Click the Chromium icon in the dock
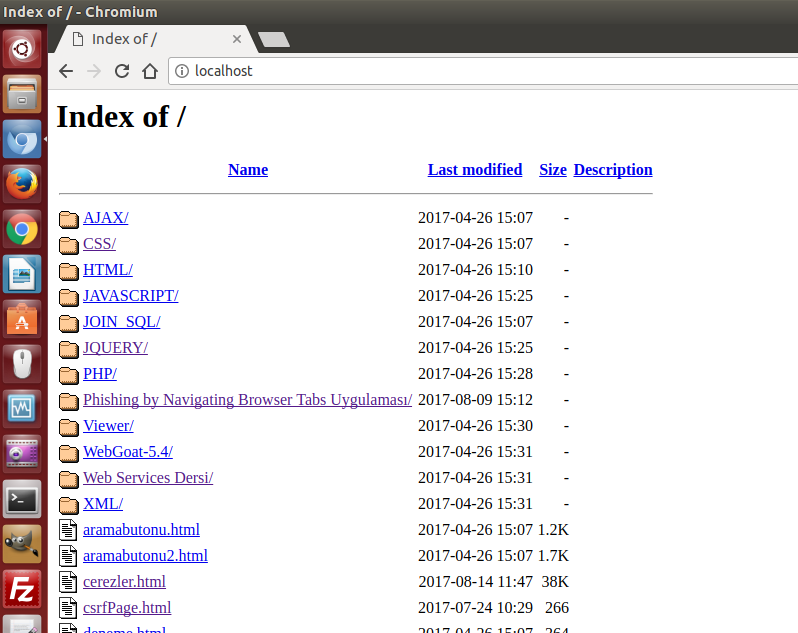The width and height of the screenshot is (798, 633). click(x=22, y=139)
